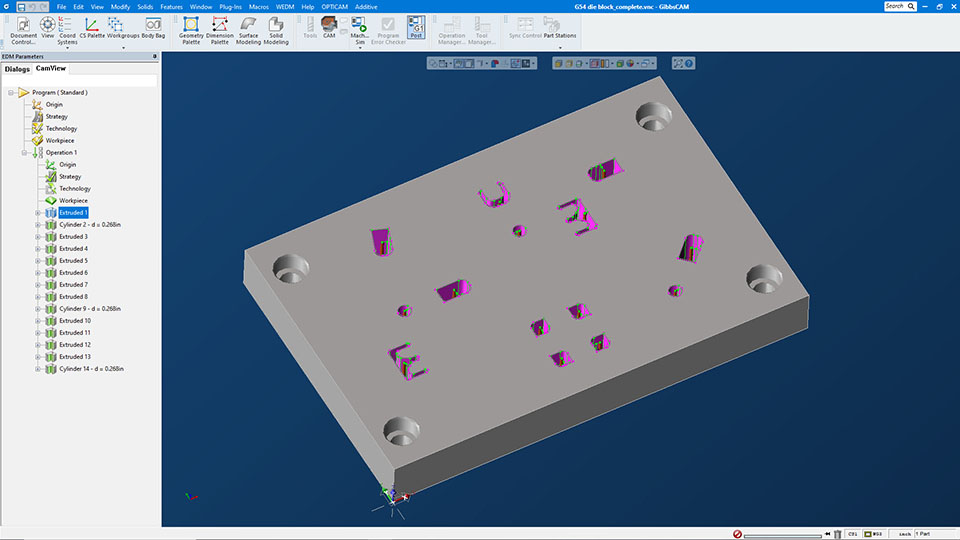Image resolution: width=960 pixels, height=540 pixels.
Task: Click help icon in floating viewport toolbar
Action: [x=689, y=63]
